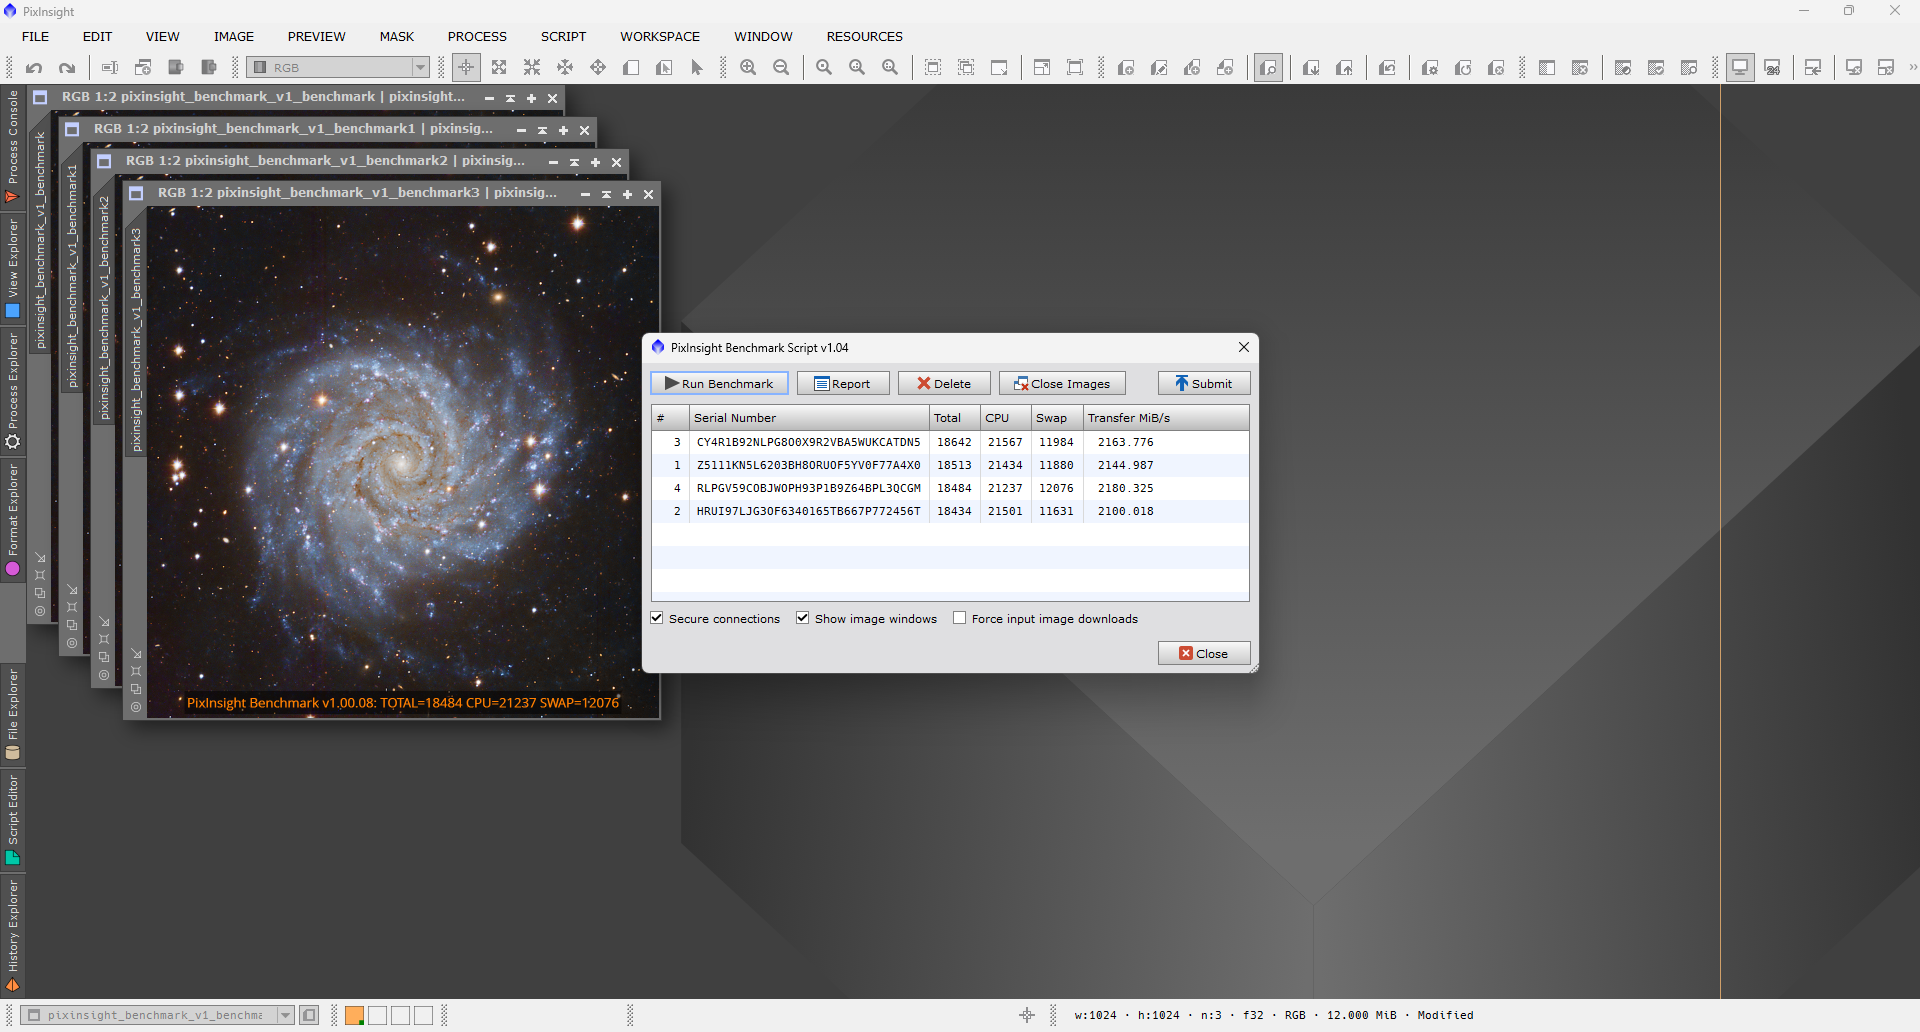Select benchmark row Z5111KN5L6203BH80RUOF5YV0F77A4X0
The height and width of the screenshot is (1032, 1920).
950,465
